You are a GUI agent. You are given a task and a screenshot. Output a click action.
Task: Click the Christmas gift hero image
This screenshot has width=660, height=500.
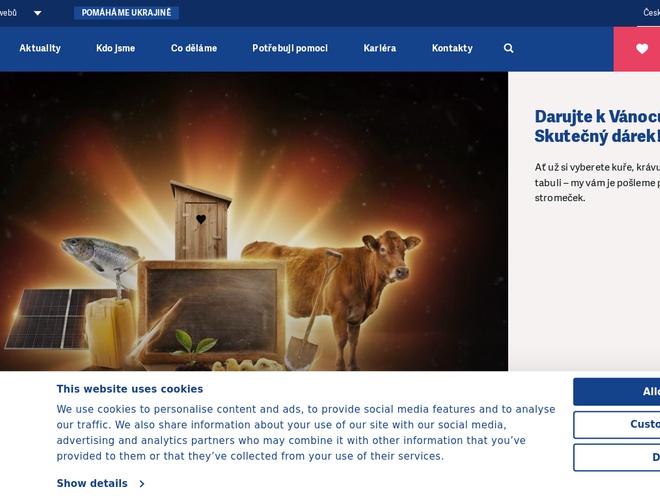click(254, 221)
